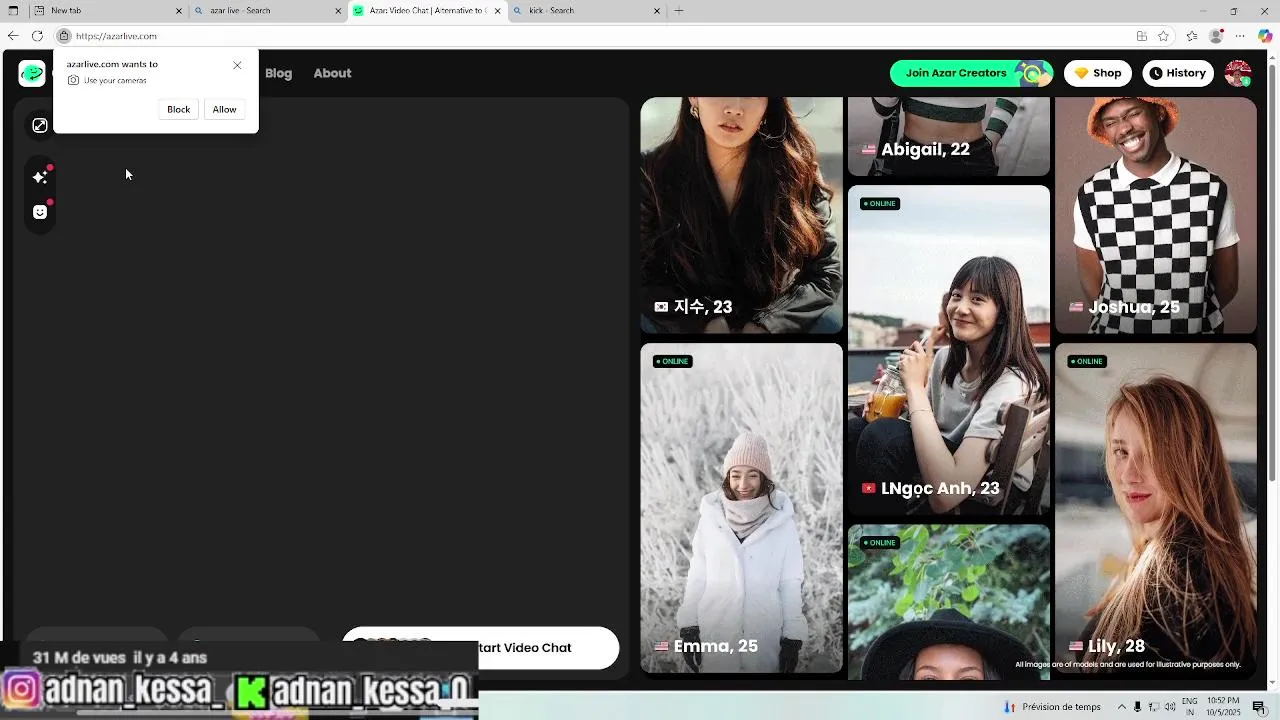This screenshot has height=720, width=1280.
Task: Start Video Chat button
Action: click(480, 647)
